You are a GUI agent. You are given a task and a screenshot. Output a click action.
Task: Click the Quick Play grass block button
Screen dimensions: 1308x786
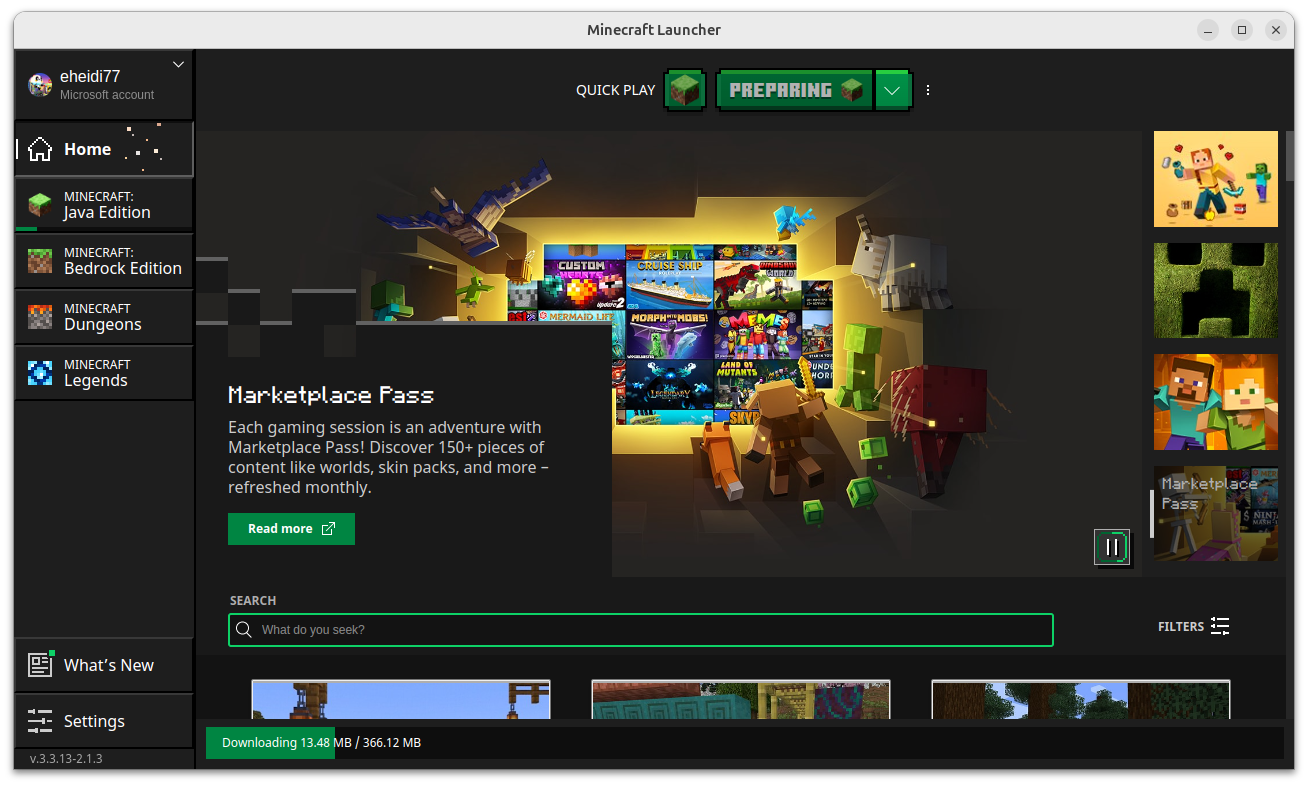click(686, 90)
